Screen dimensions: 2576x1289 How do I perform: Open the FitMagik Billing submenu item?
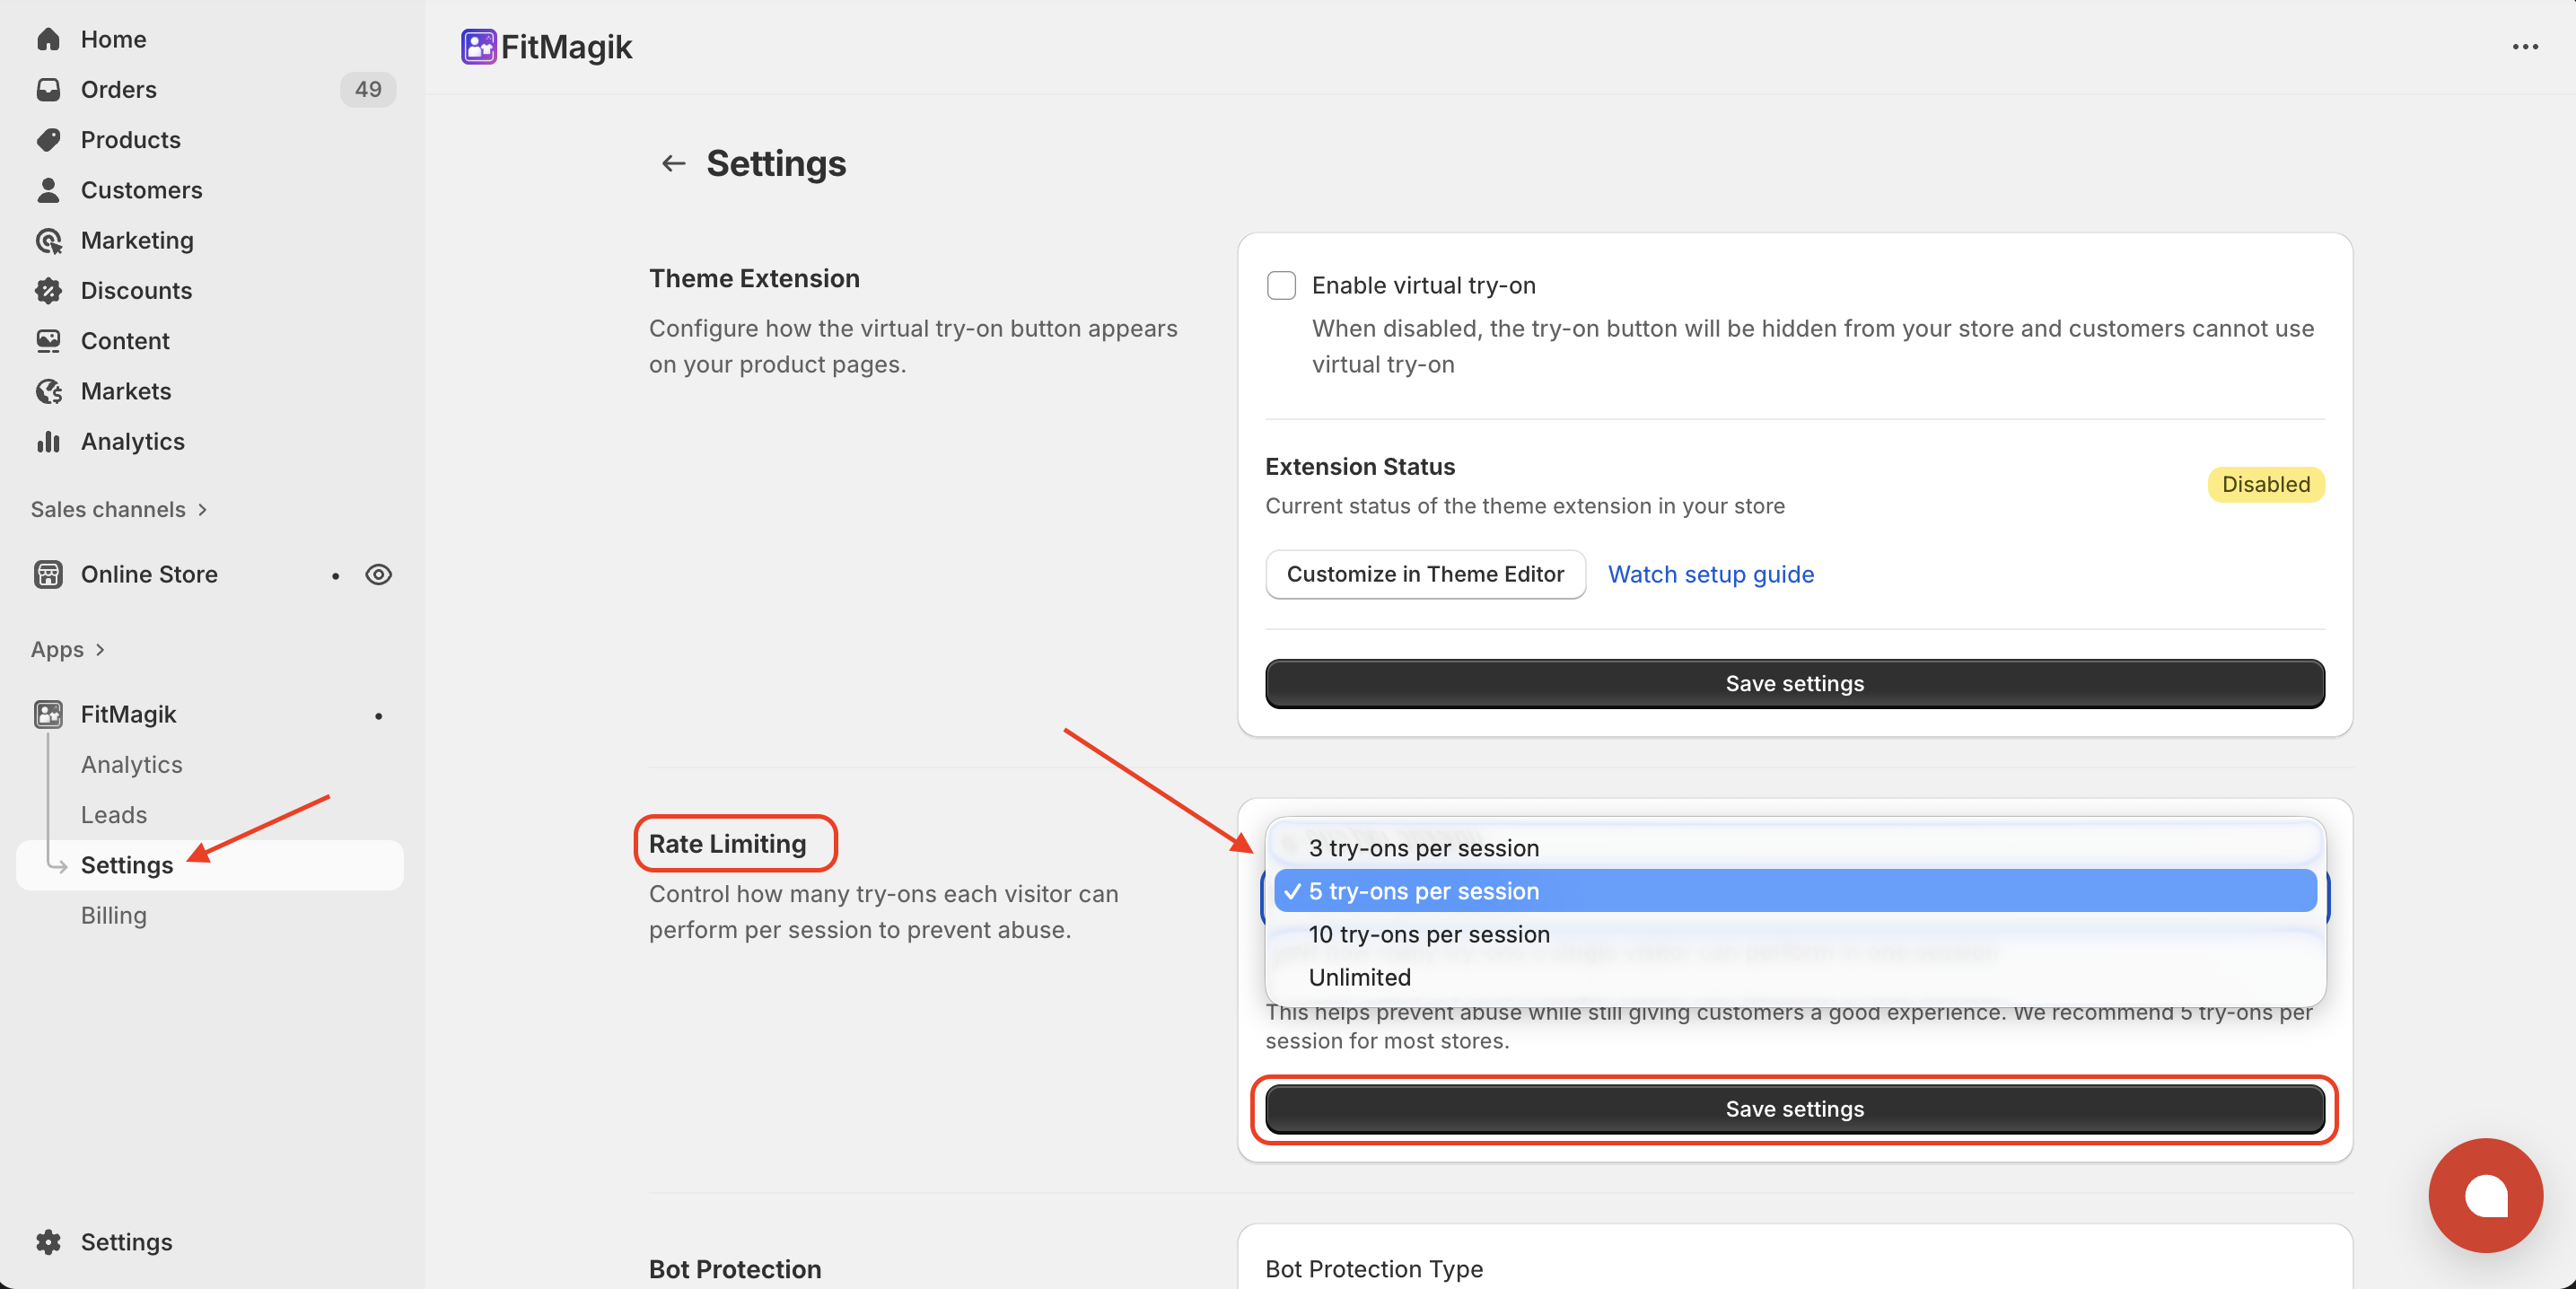pyautogui.click(x=113, y=915)
